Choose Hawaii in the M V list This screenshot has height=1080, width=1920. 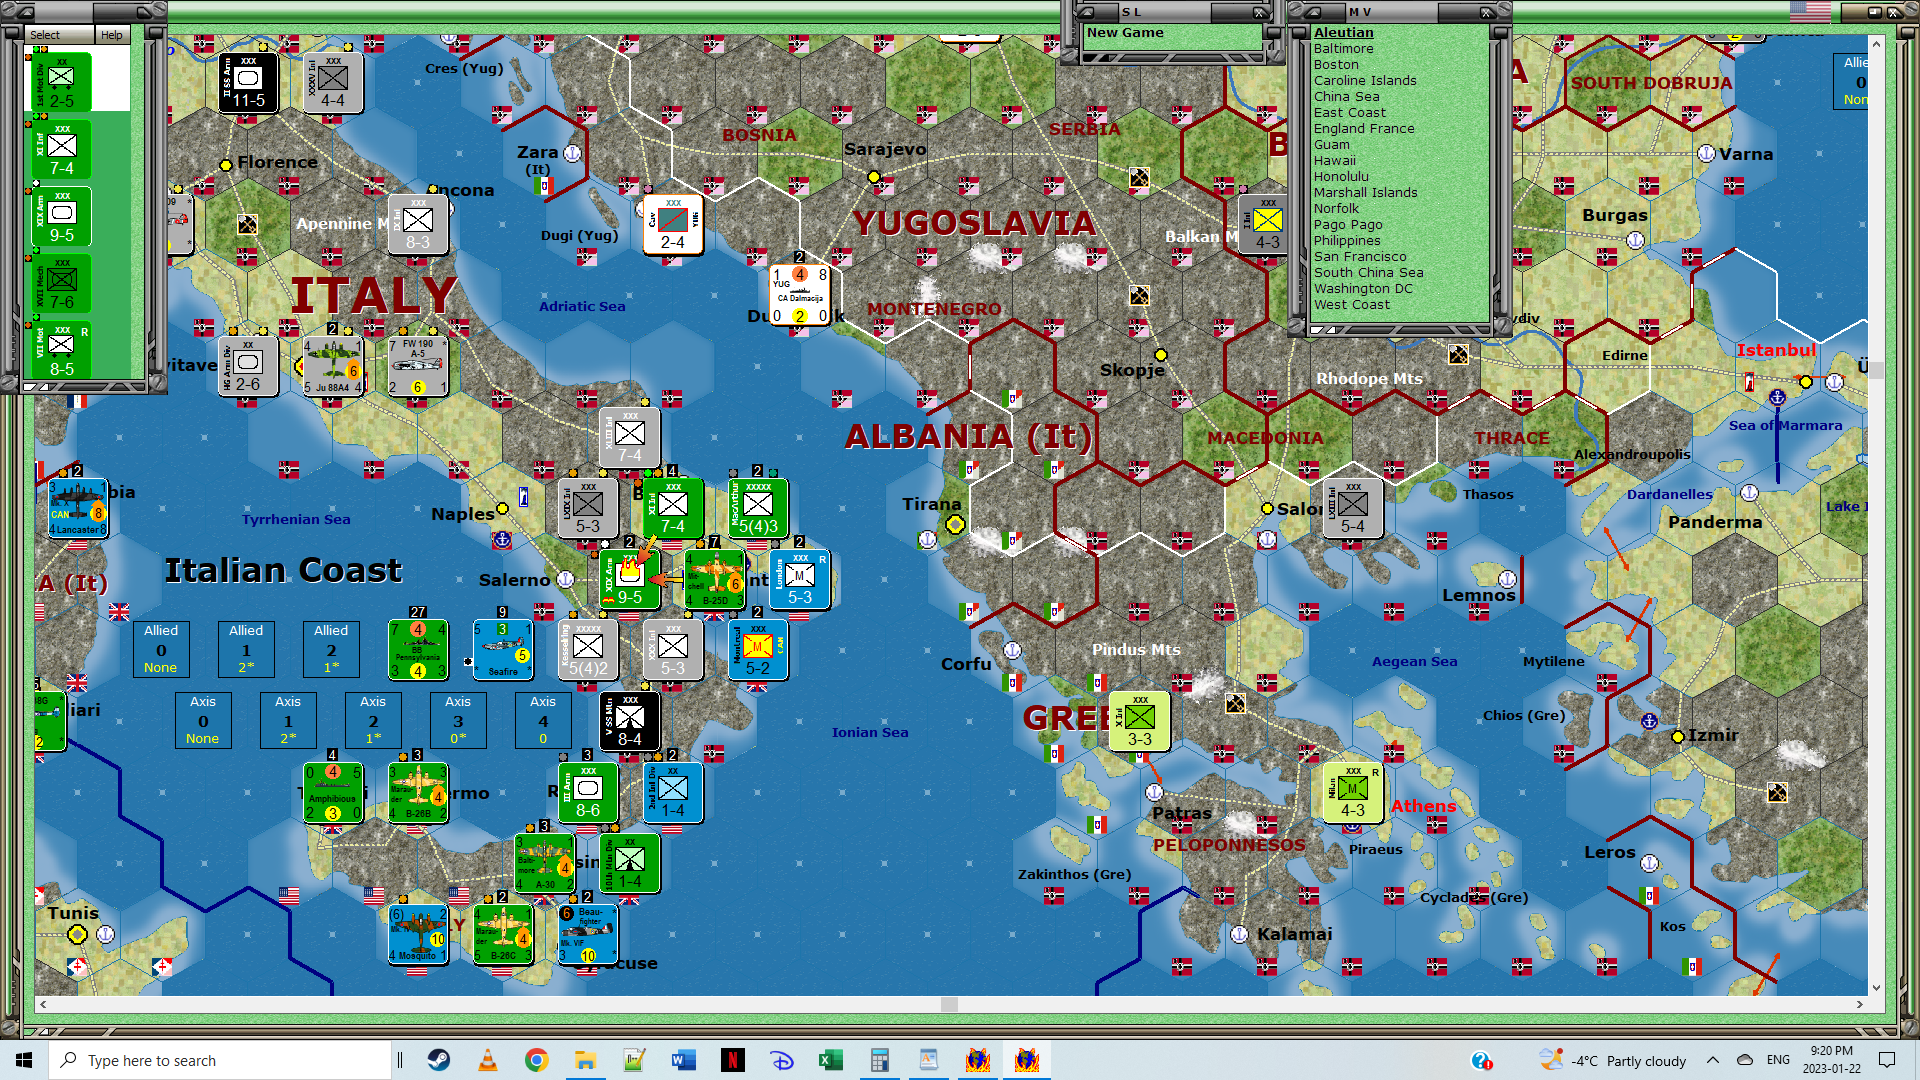[x=1335, y=161]
